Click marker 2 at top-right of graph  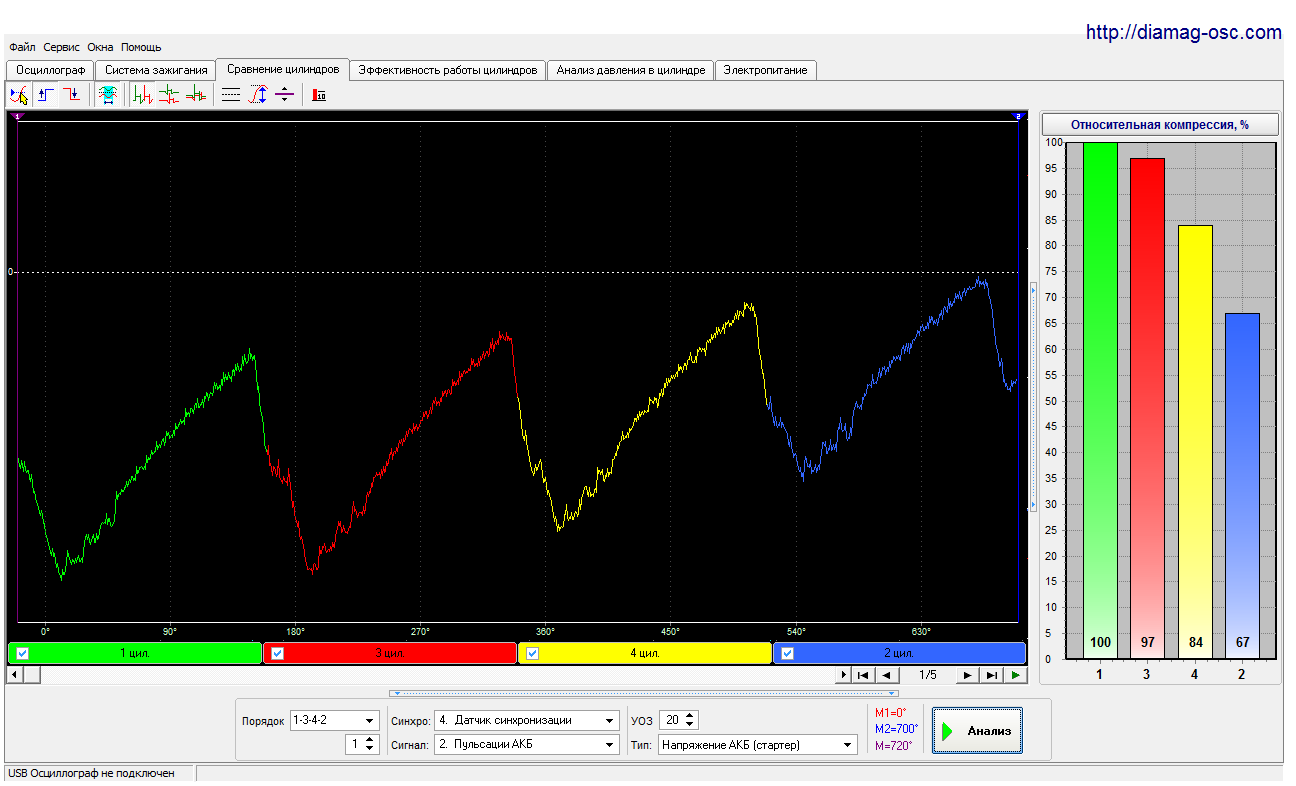tap(1018, 117)
